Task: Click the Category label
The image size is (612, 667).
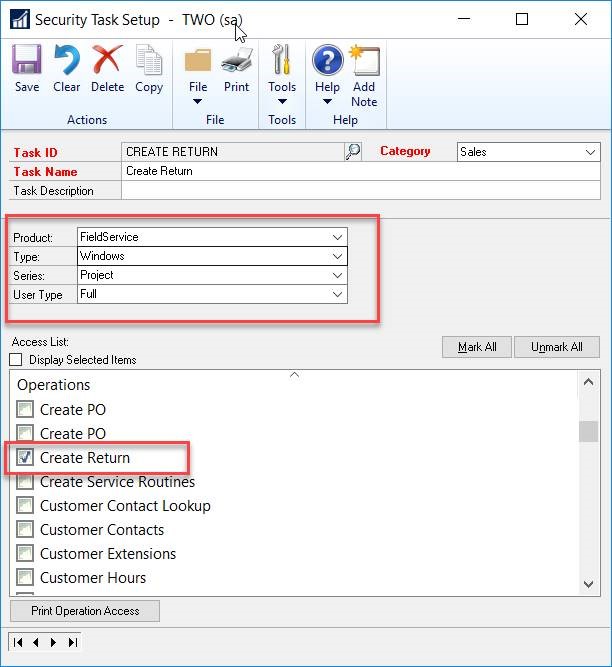Action: 405,151
